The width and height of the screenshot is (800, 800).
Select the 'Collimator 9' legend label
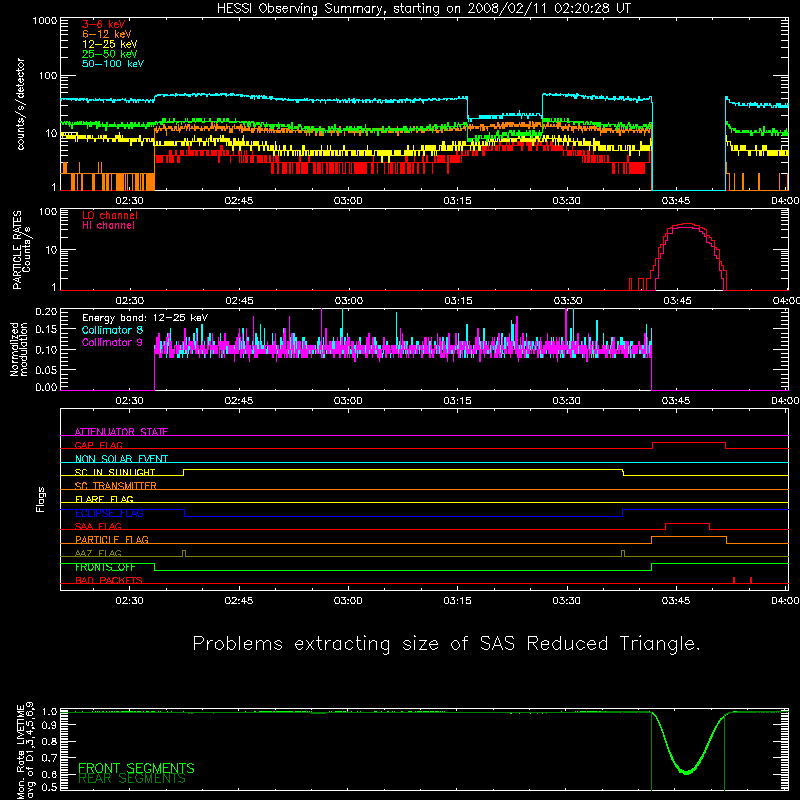[112, 342]
